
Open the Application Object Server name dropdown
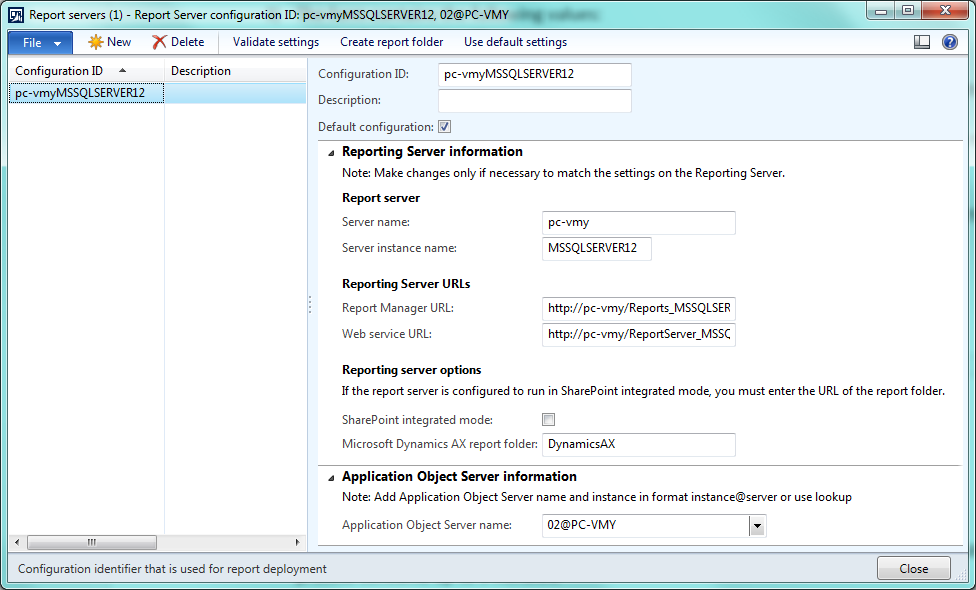pos(757,526)
